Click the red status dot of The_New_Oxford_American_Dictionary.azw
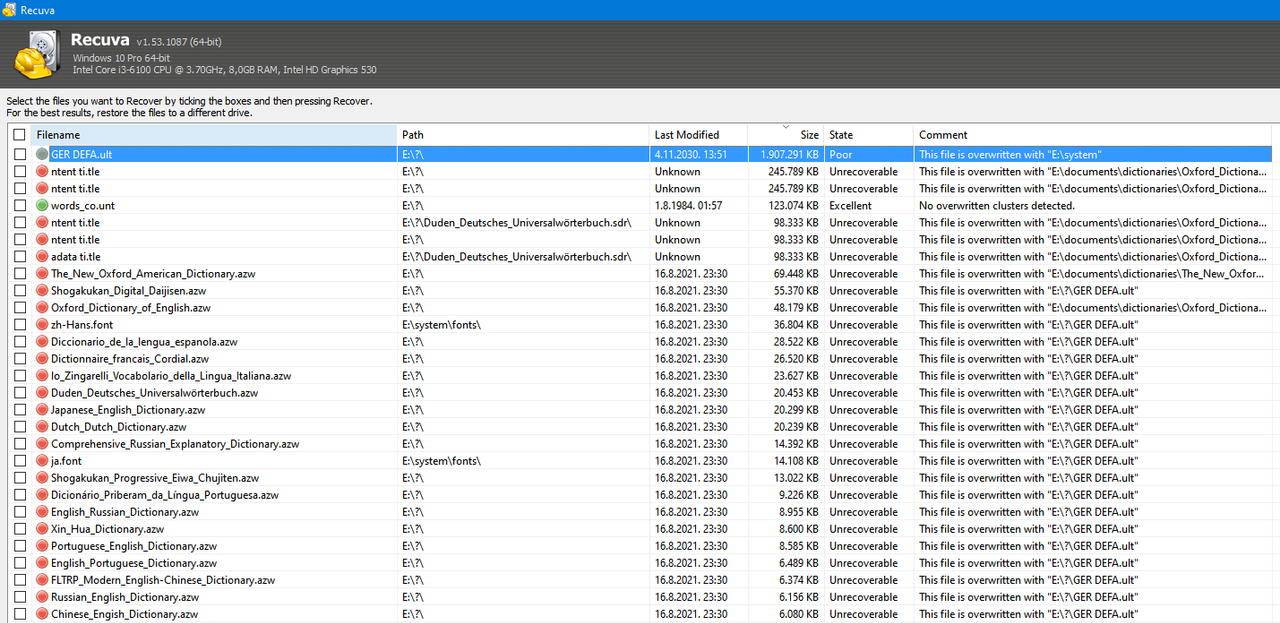1280x623 pixels. [x=42, y=274]
